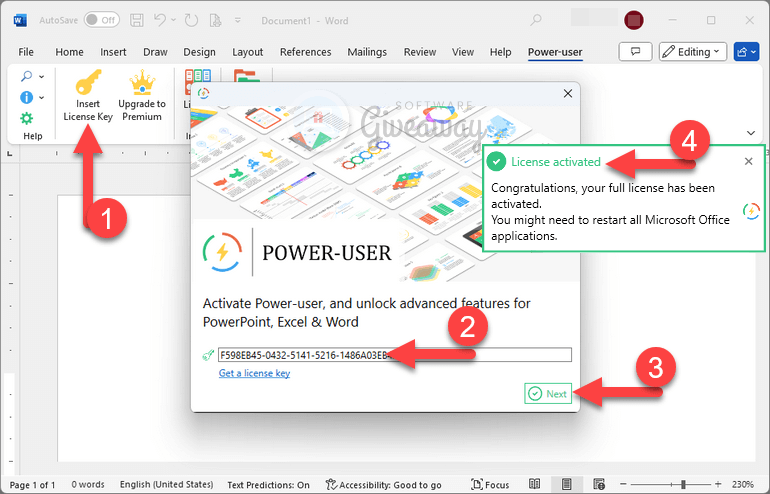This screenshot has height=494, width=770.
Task: Click Text Predictions: On status
Action: point(268,485)
